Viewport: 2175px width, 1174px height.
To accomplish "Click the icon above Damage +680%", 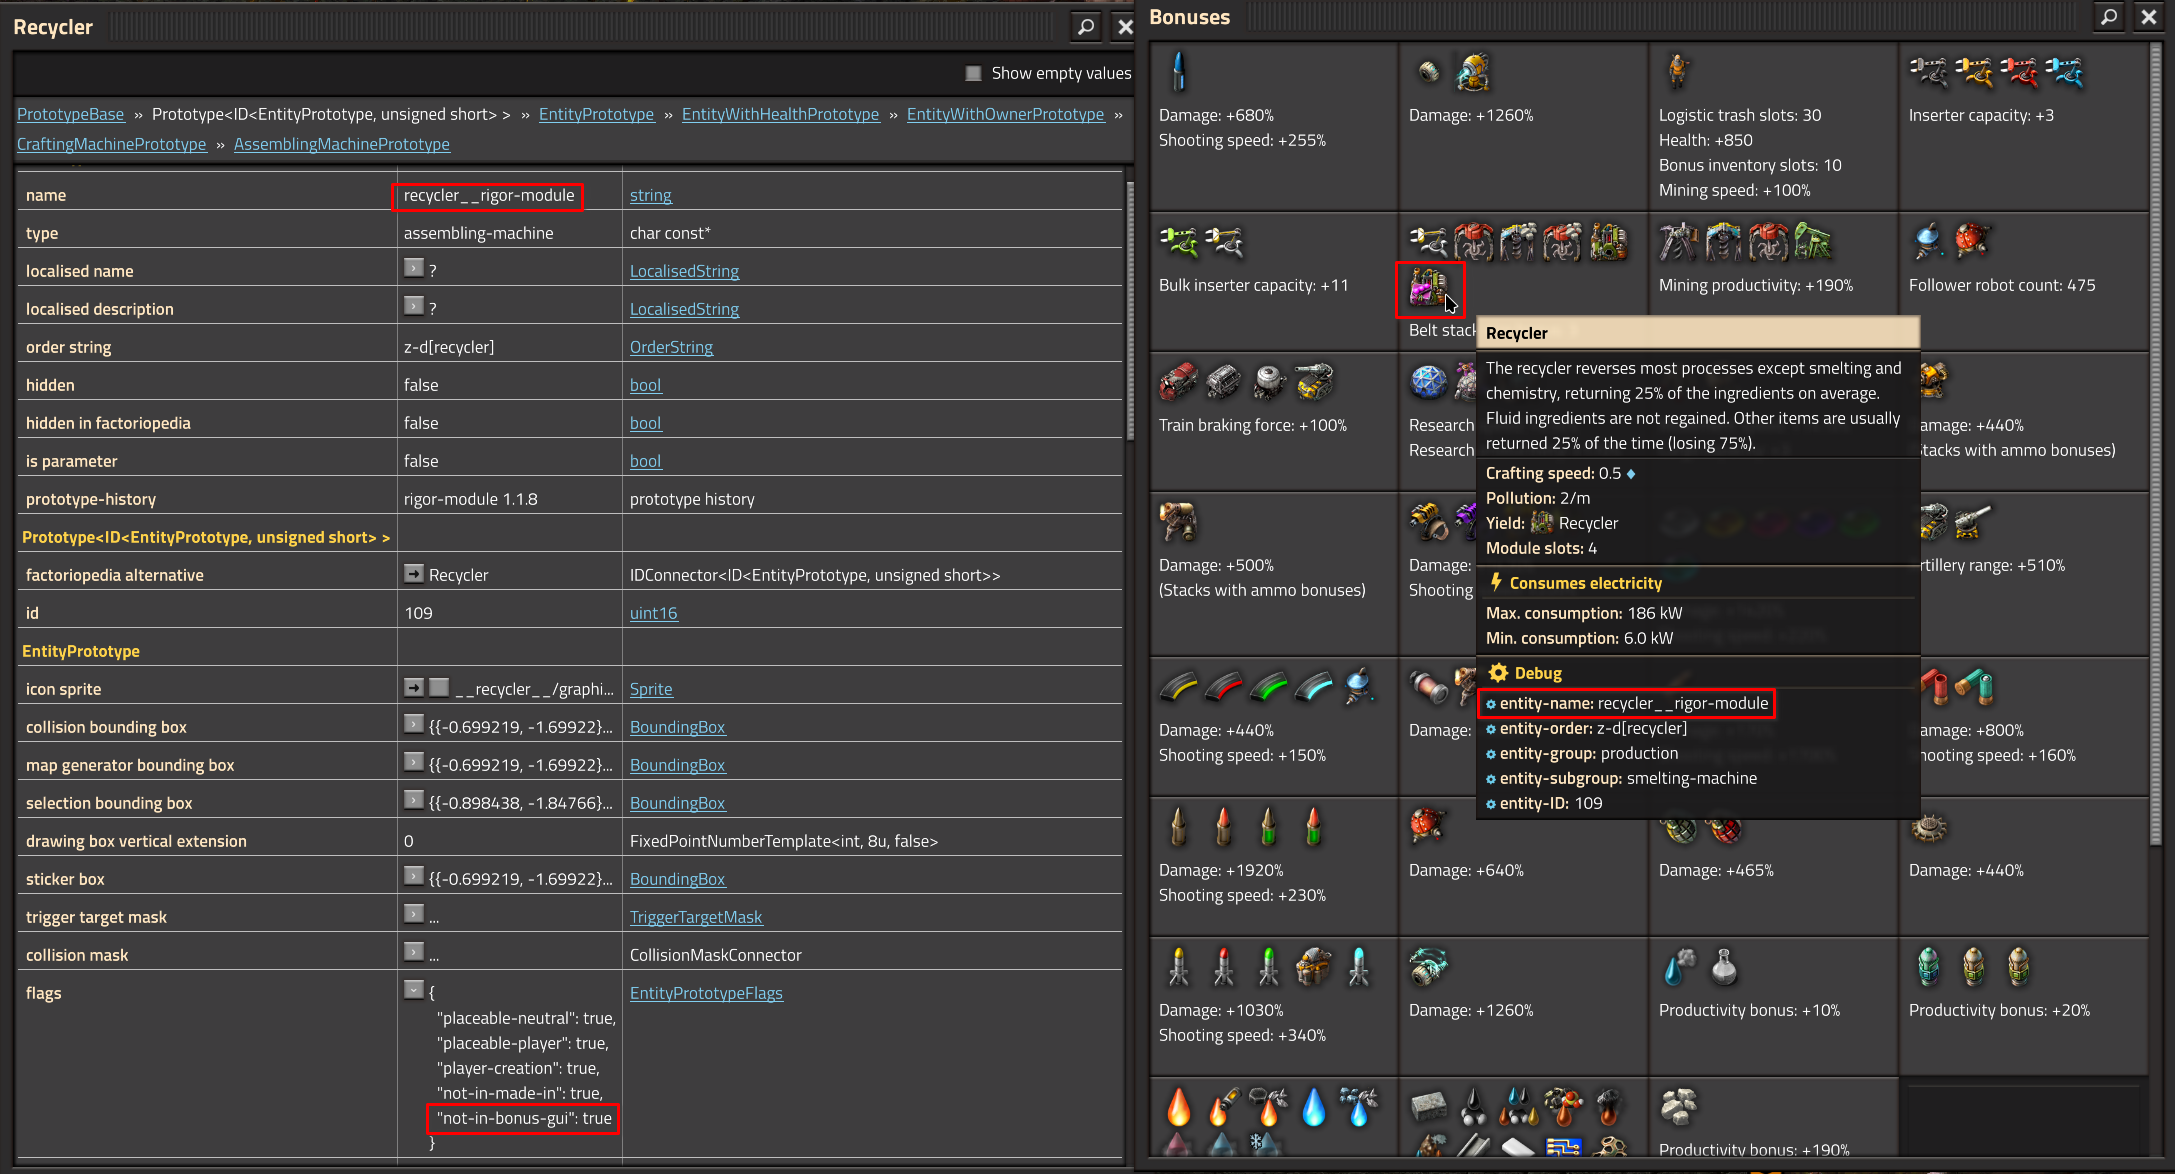I will pos(1179,72).
